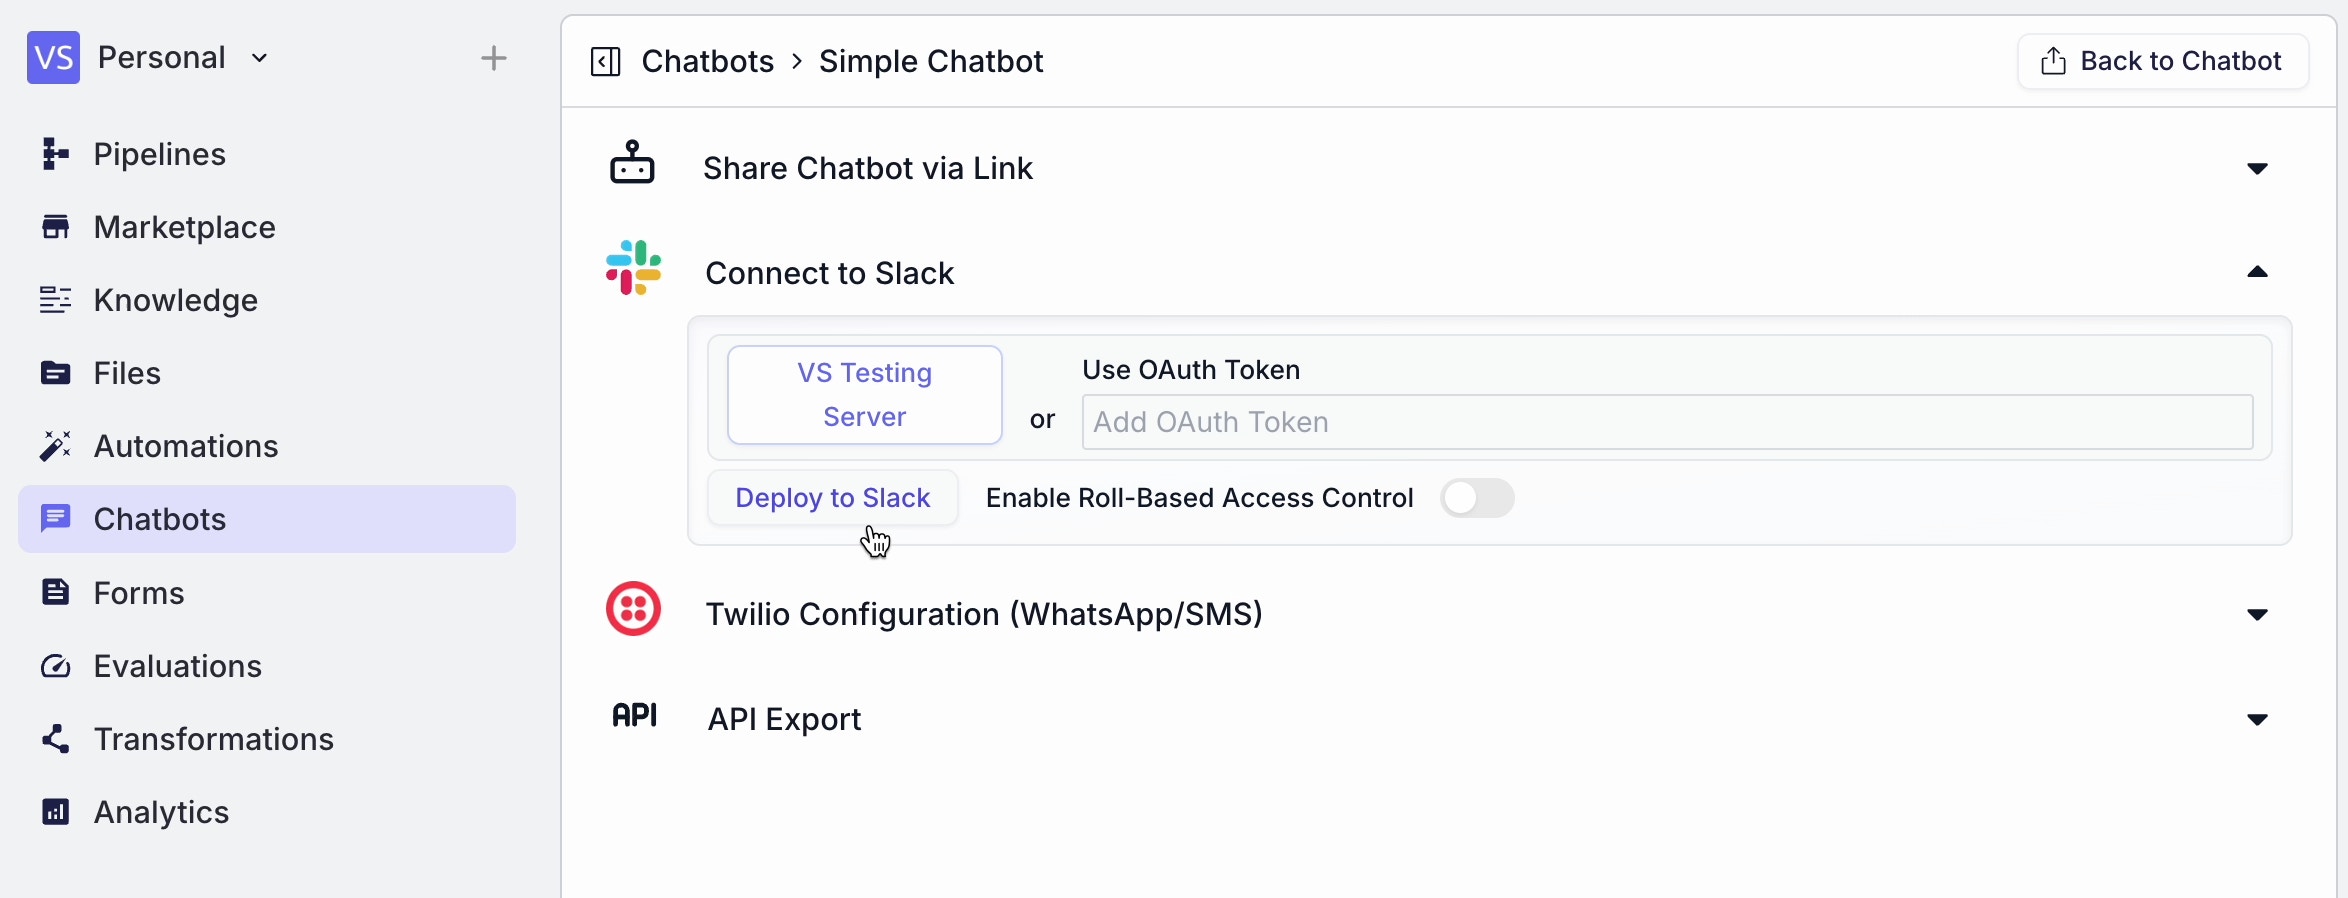Click the Knowledge sidebar icon
Screen dimensions: 2348x898
56,299
